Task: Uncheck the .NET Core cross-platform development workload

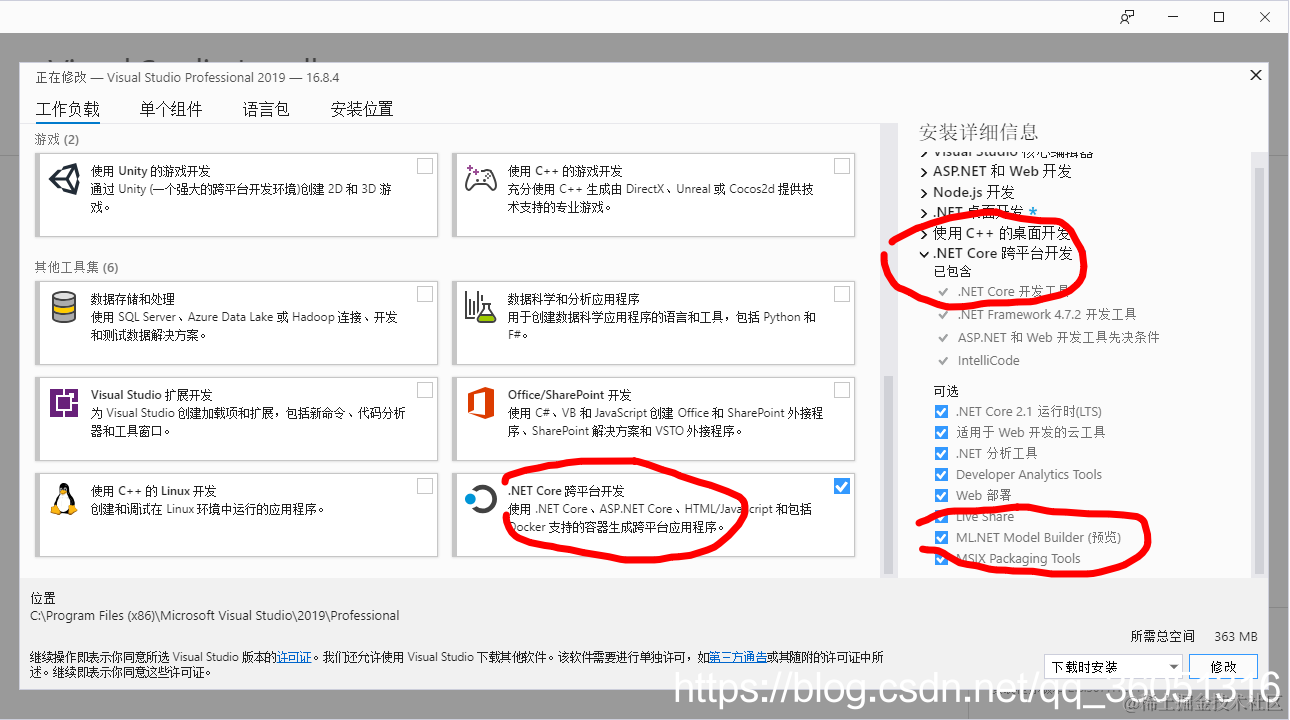Action: coord(842,486)
